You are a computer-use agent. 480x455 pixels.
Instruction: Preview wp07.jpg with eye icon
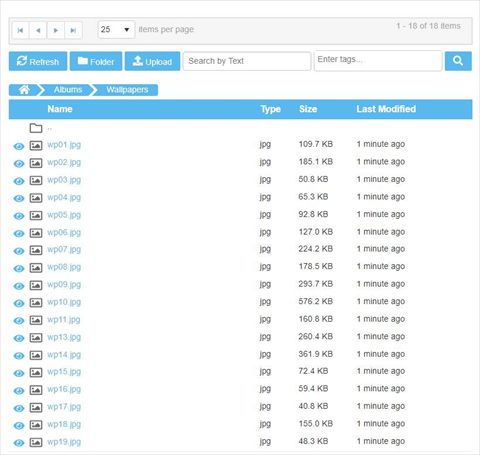click(x=19, y=251)
